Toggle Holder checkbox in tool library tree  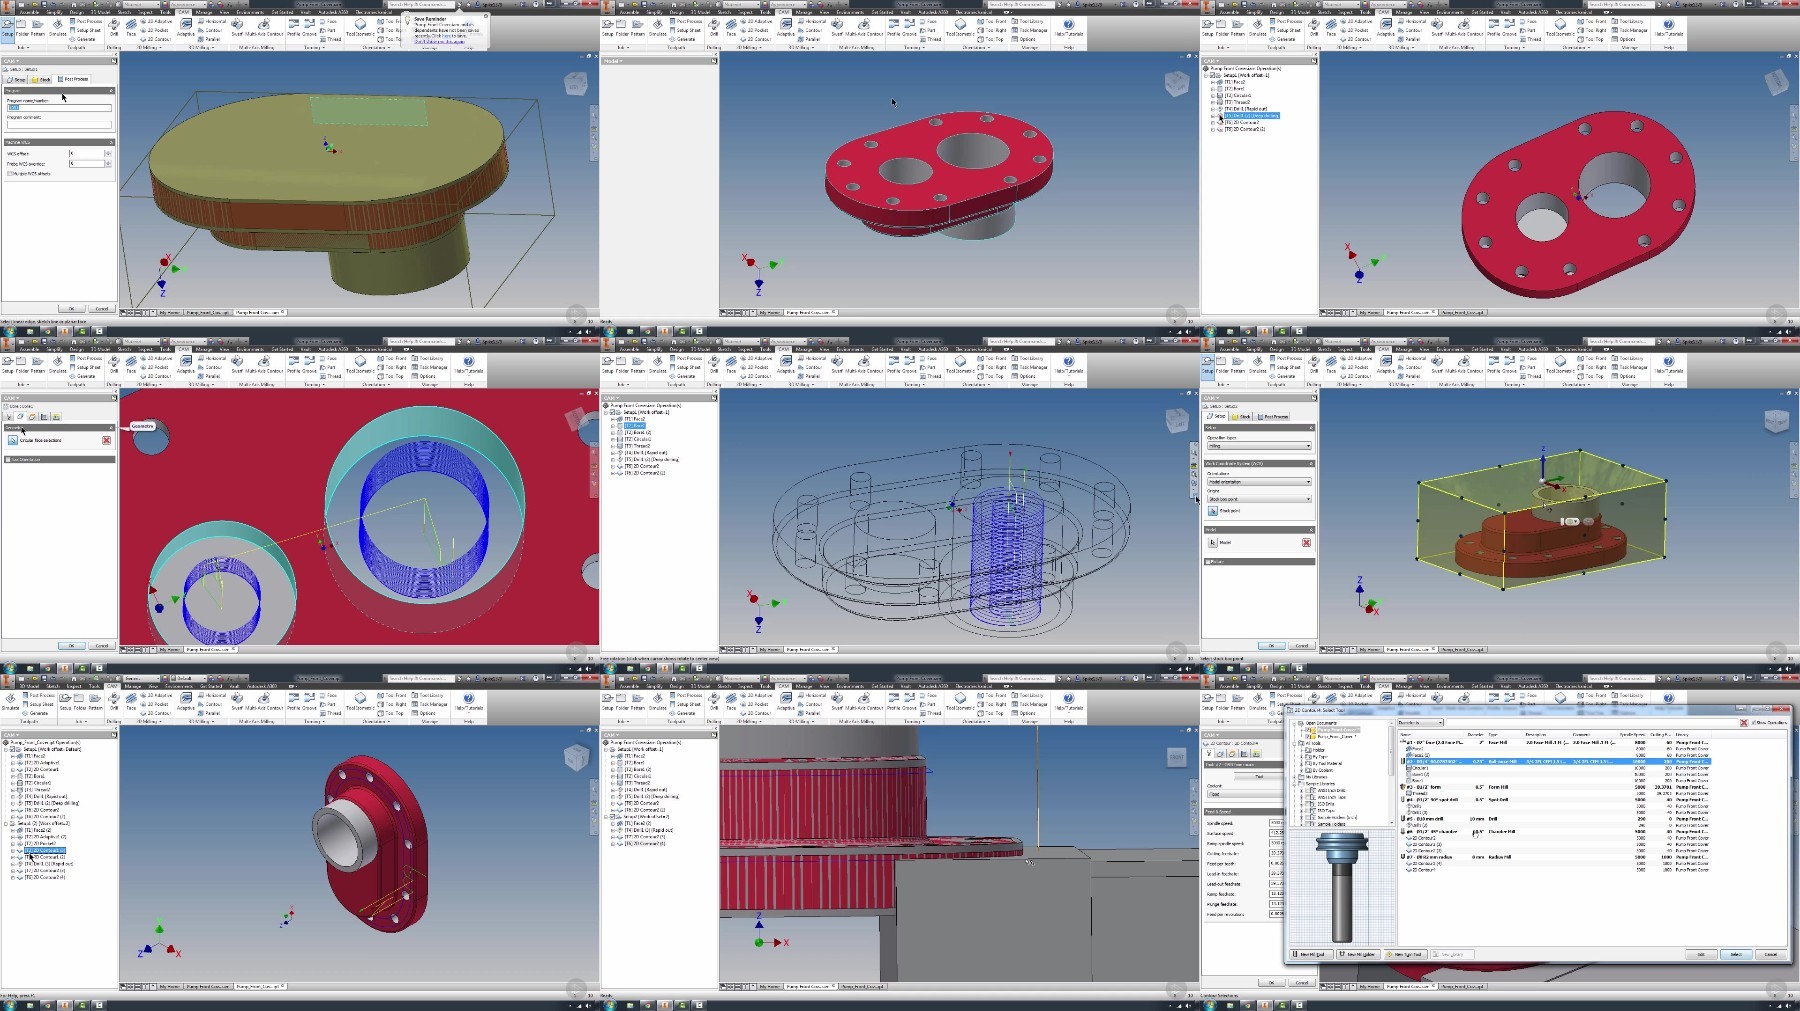coord(1309,750)
